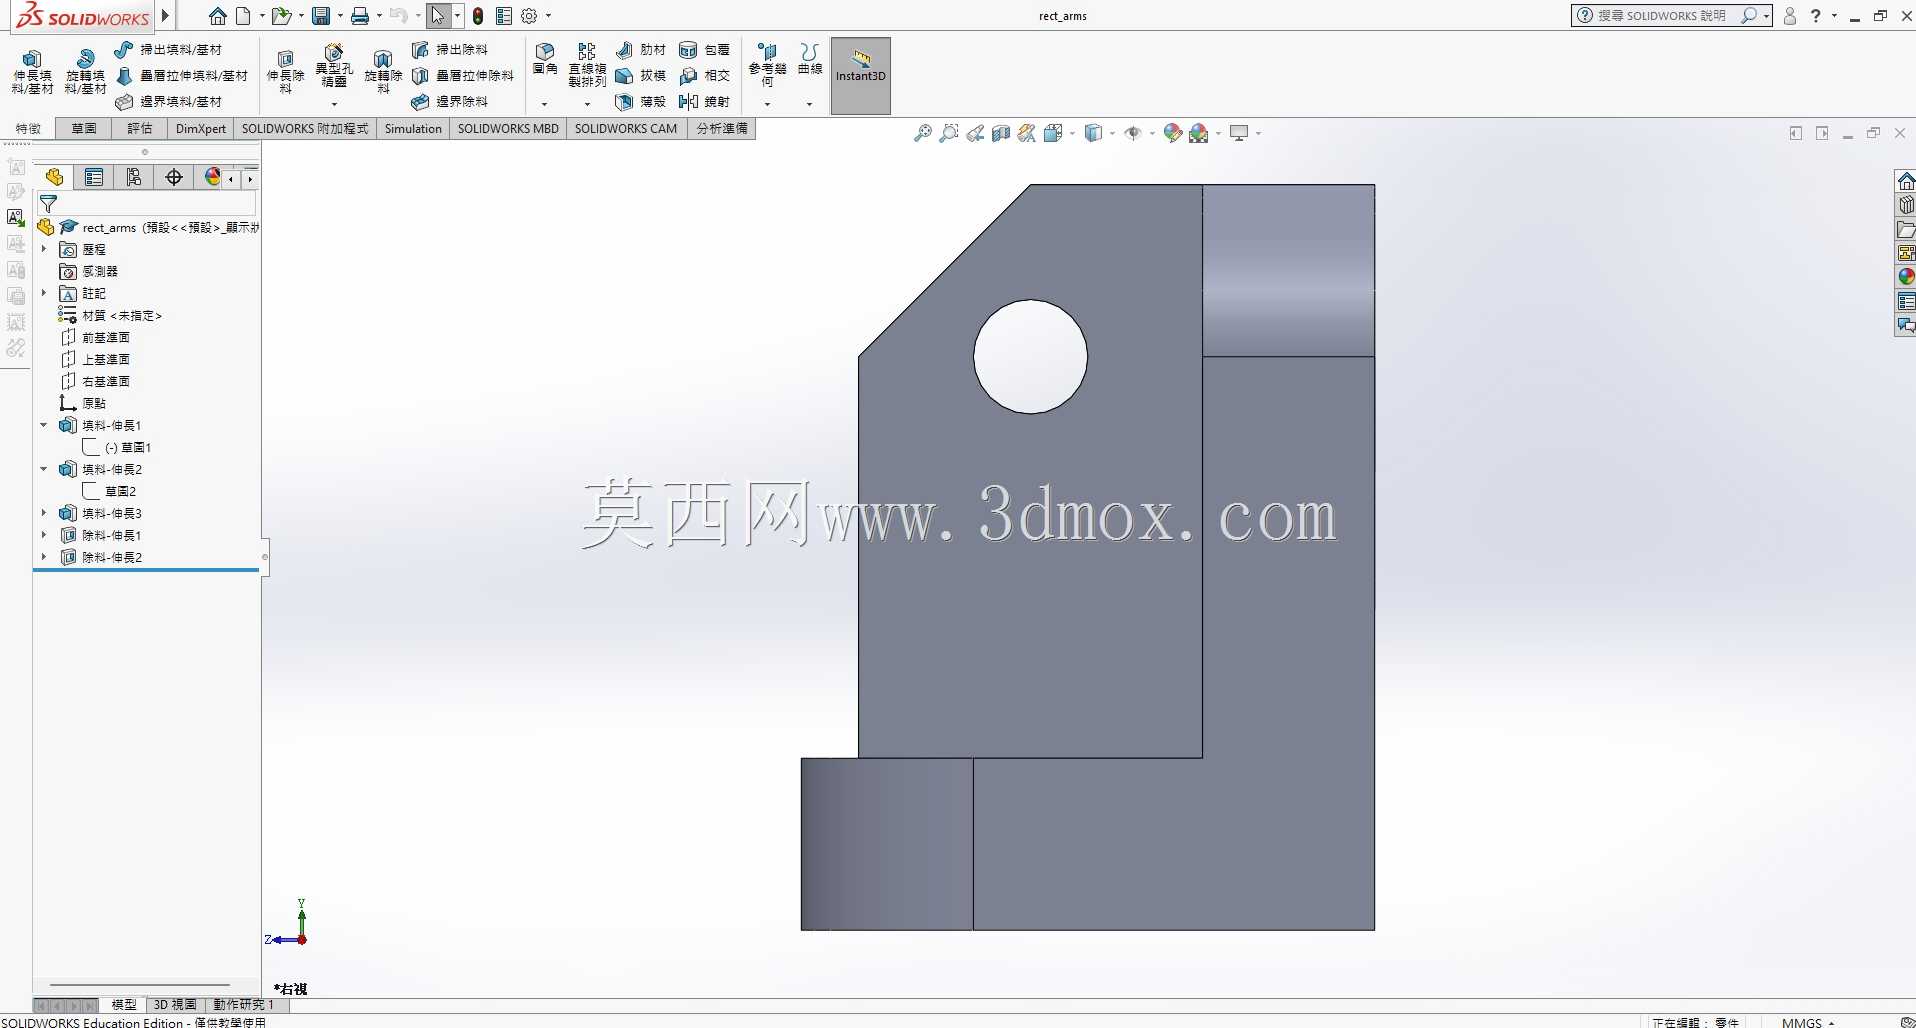Open the 動作研究 1 motion study tab

click(x=243, y=1004)
